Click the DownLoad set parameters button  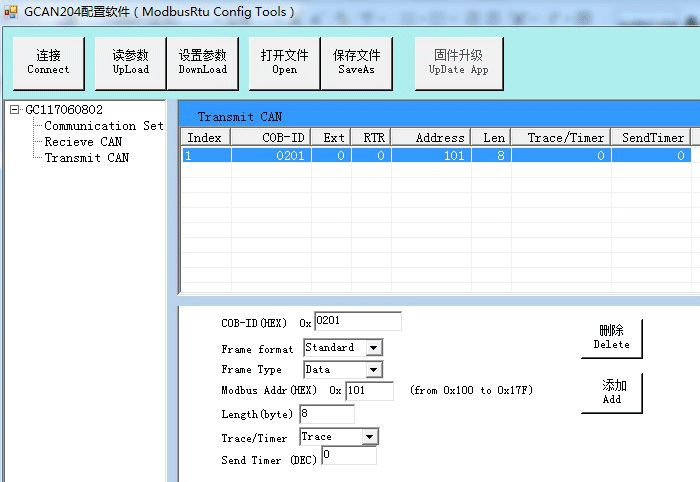203,63
